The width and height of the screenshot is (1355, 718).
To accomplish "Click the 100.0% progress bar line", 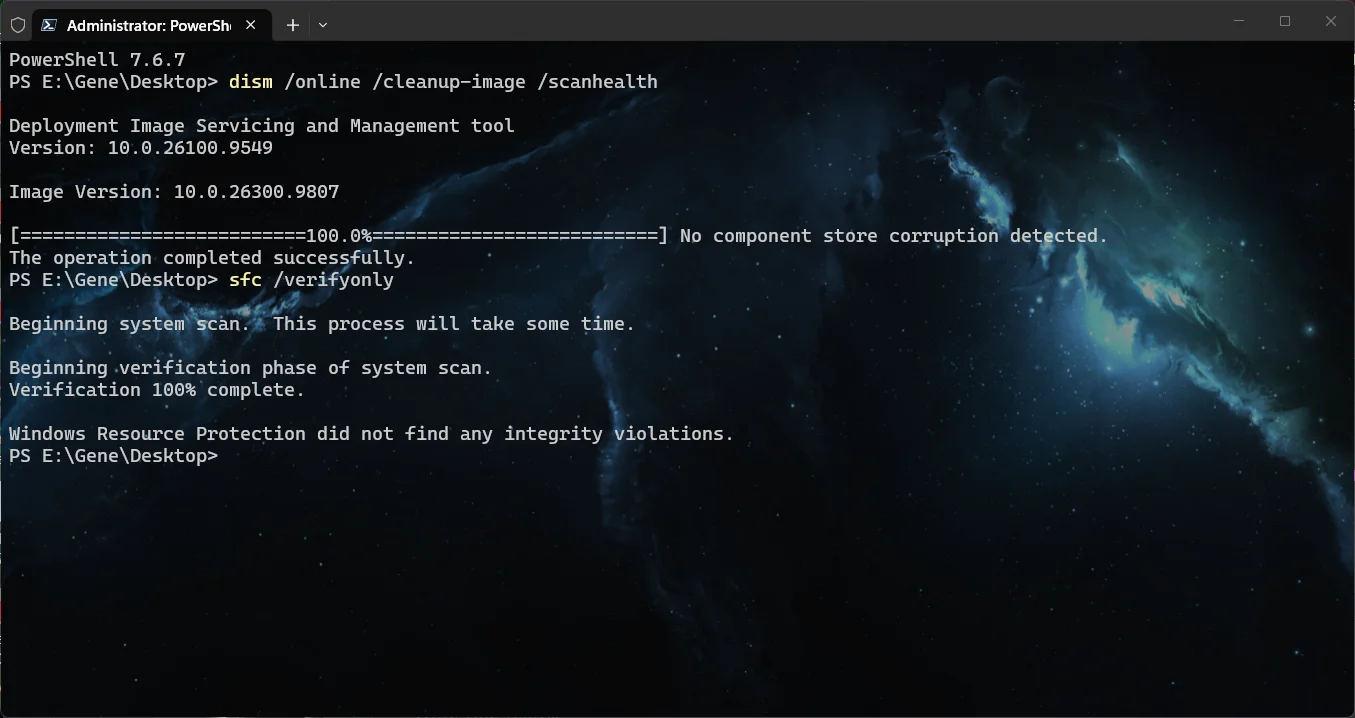I will coord(339,236).
